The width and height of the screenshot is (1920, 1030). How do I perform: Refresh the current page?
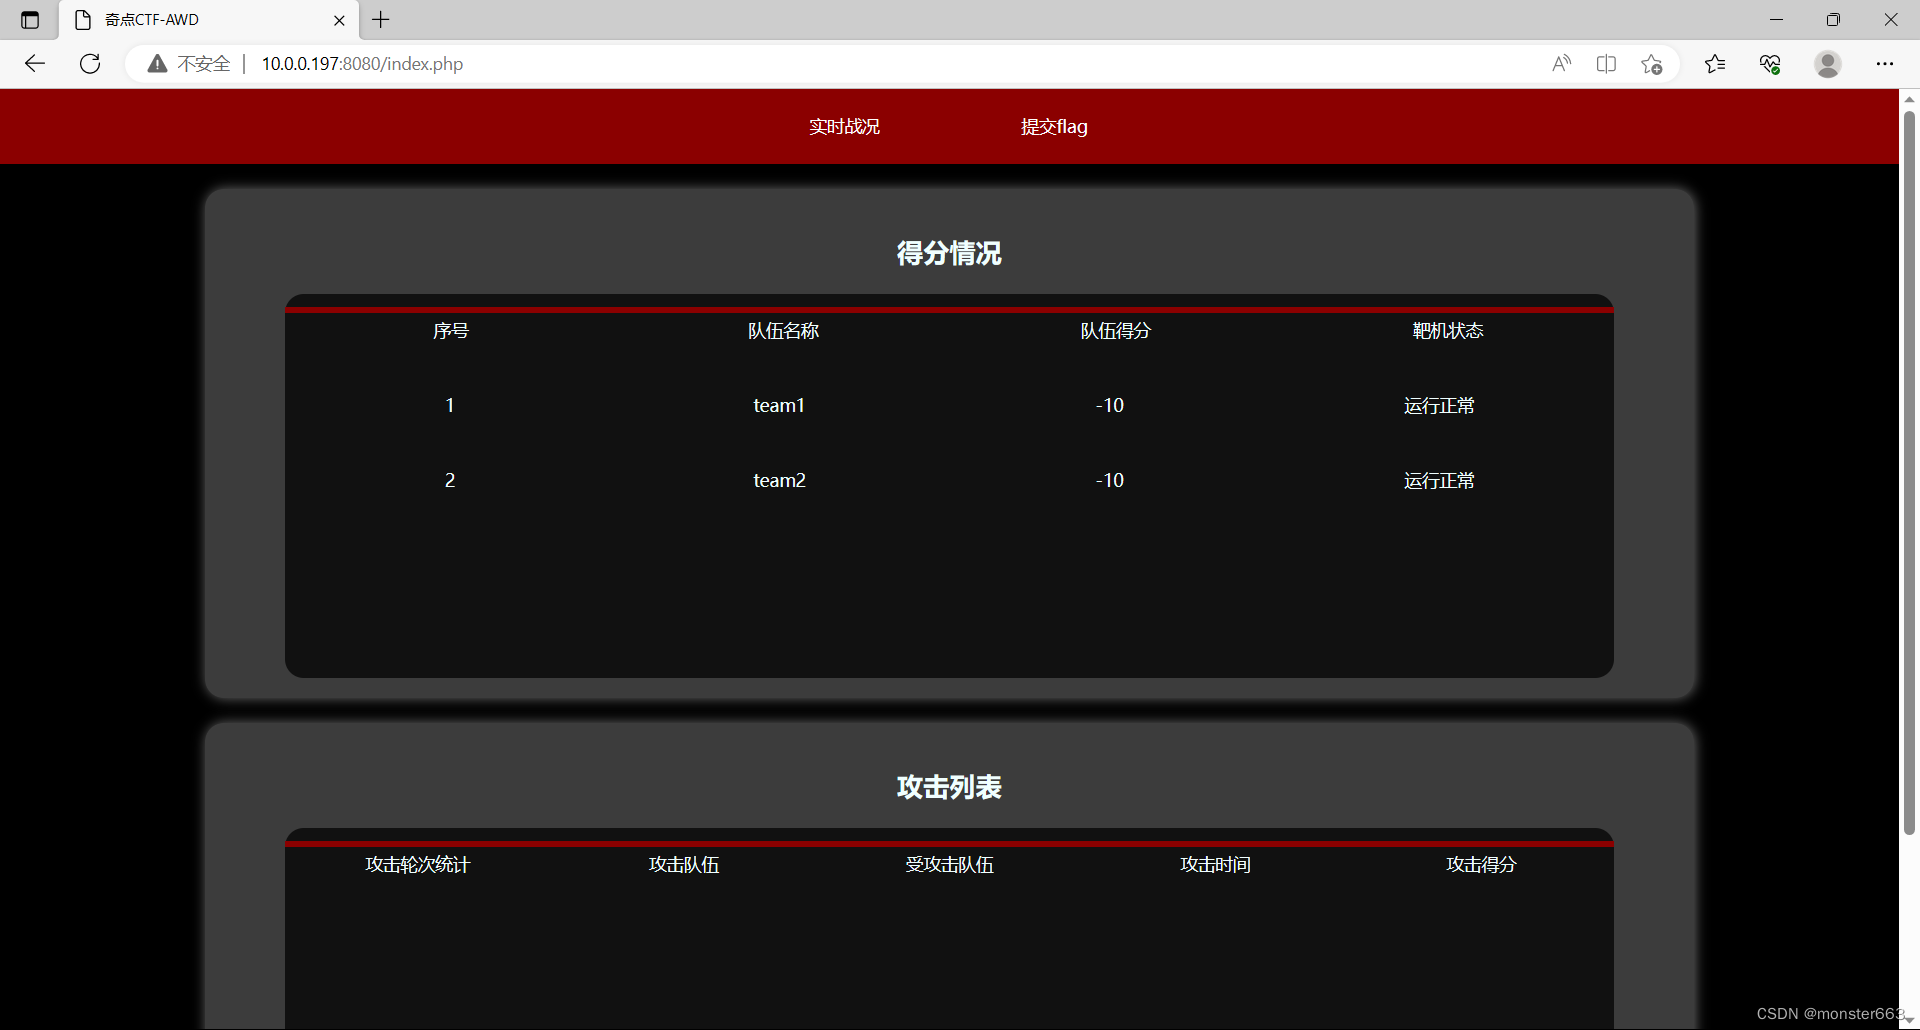click(90, 64)
